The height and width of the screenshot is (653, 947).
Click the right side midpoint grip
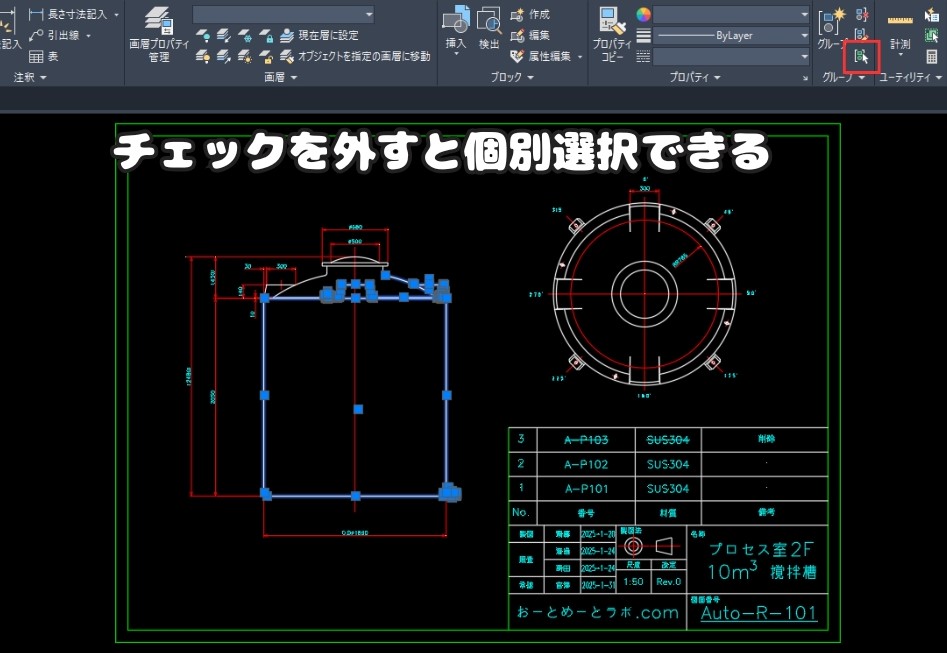447,395
